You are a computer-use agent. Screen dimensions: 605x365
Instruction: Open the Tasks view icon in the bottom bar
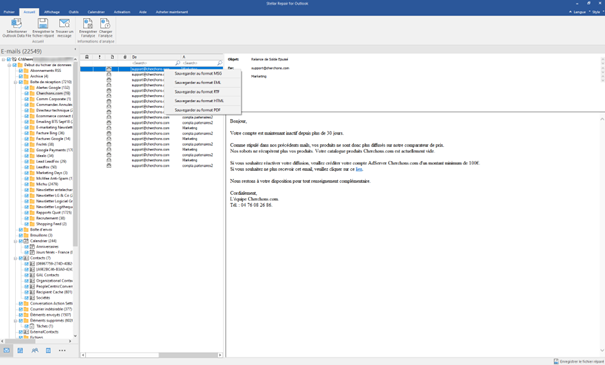(48, 350)
